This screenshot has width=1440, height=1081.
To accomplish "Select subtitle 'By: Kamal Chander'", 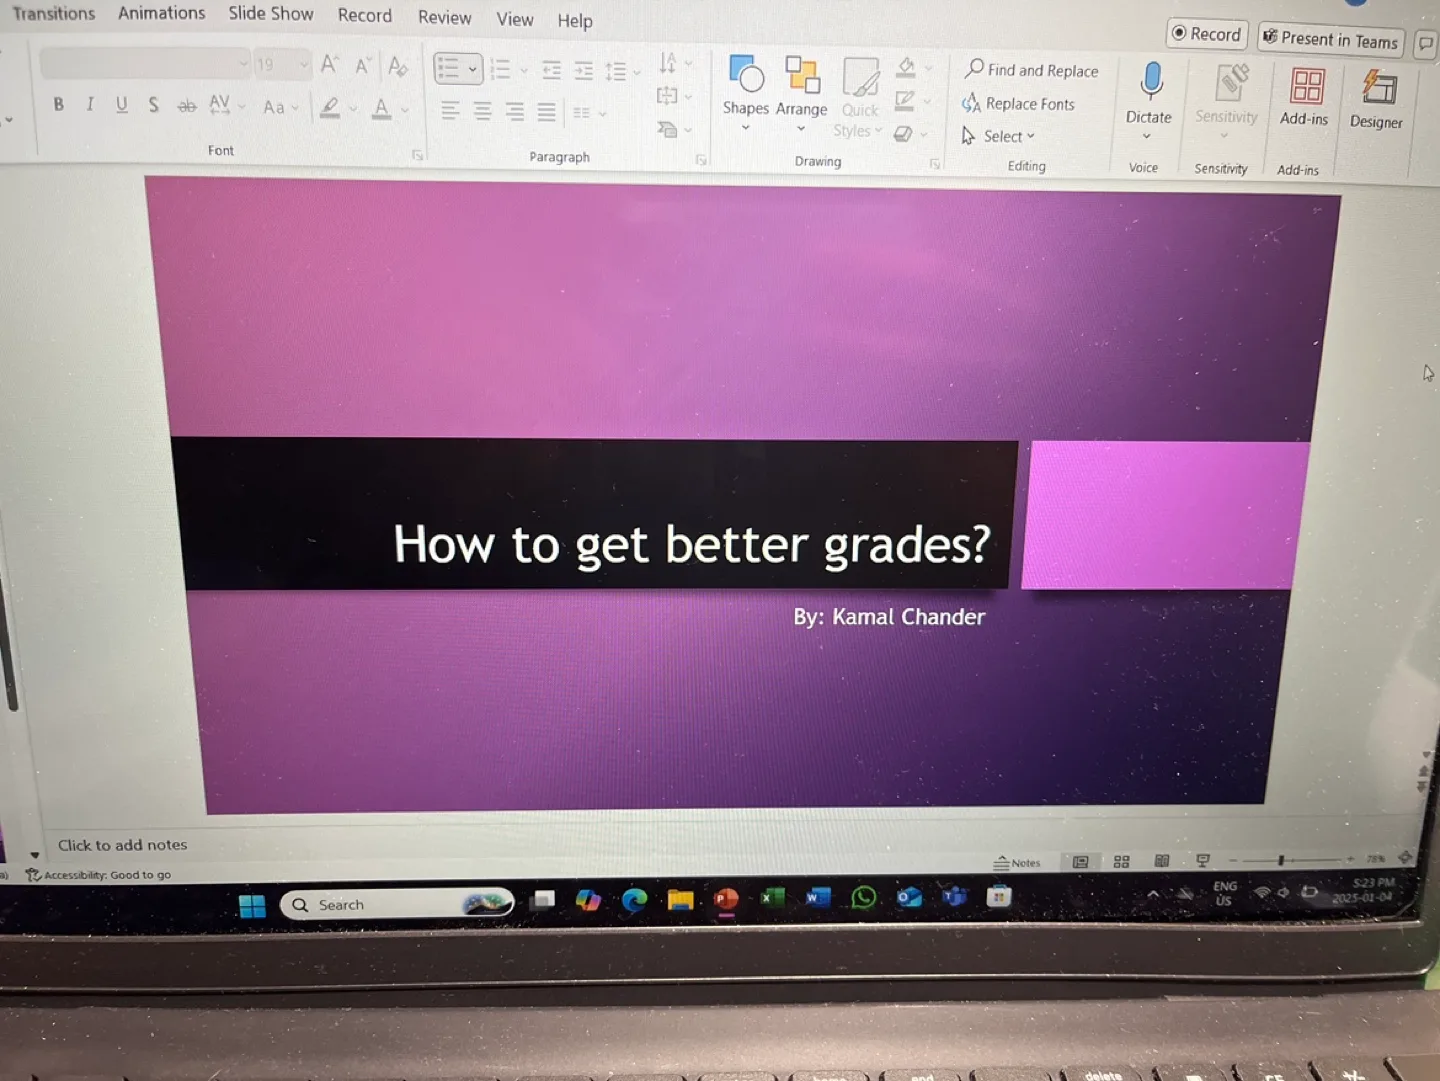I will (x=889, y=617).
